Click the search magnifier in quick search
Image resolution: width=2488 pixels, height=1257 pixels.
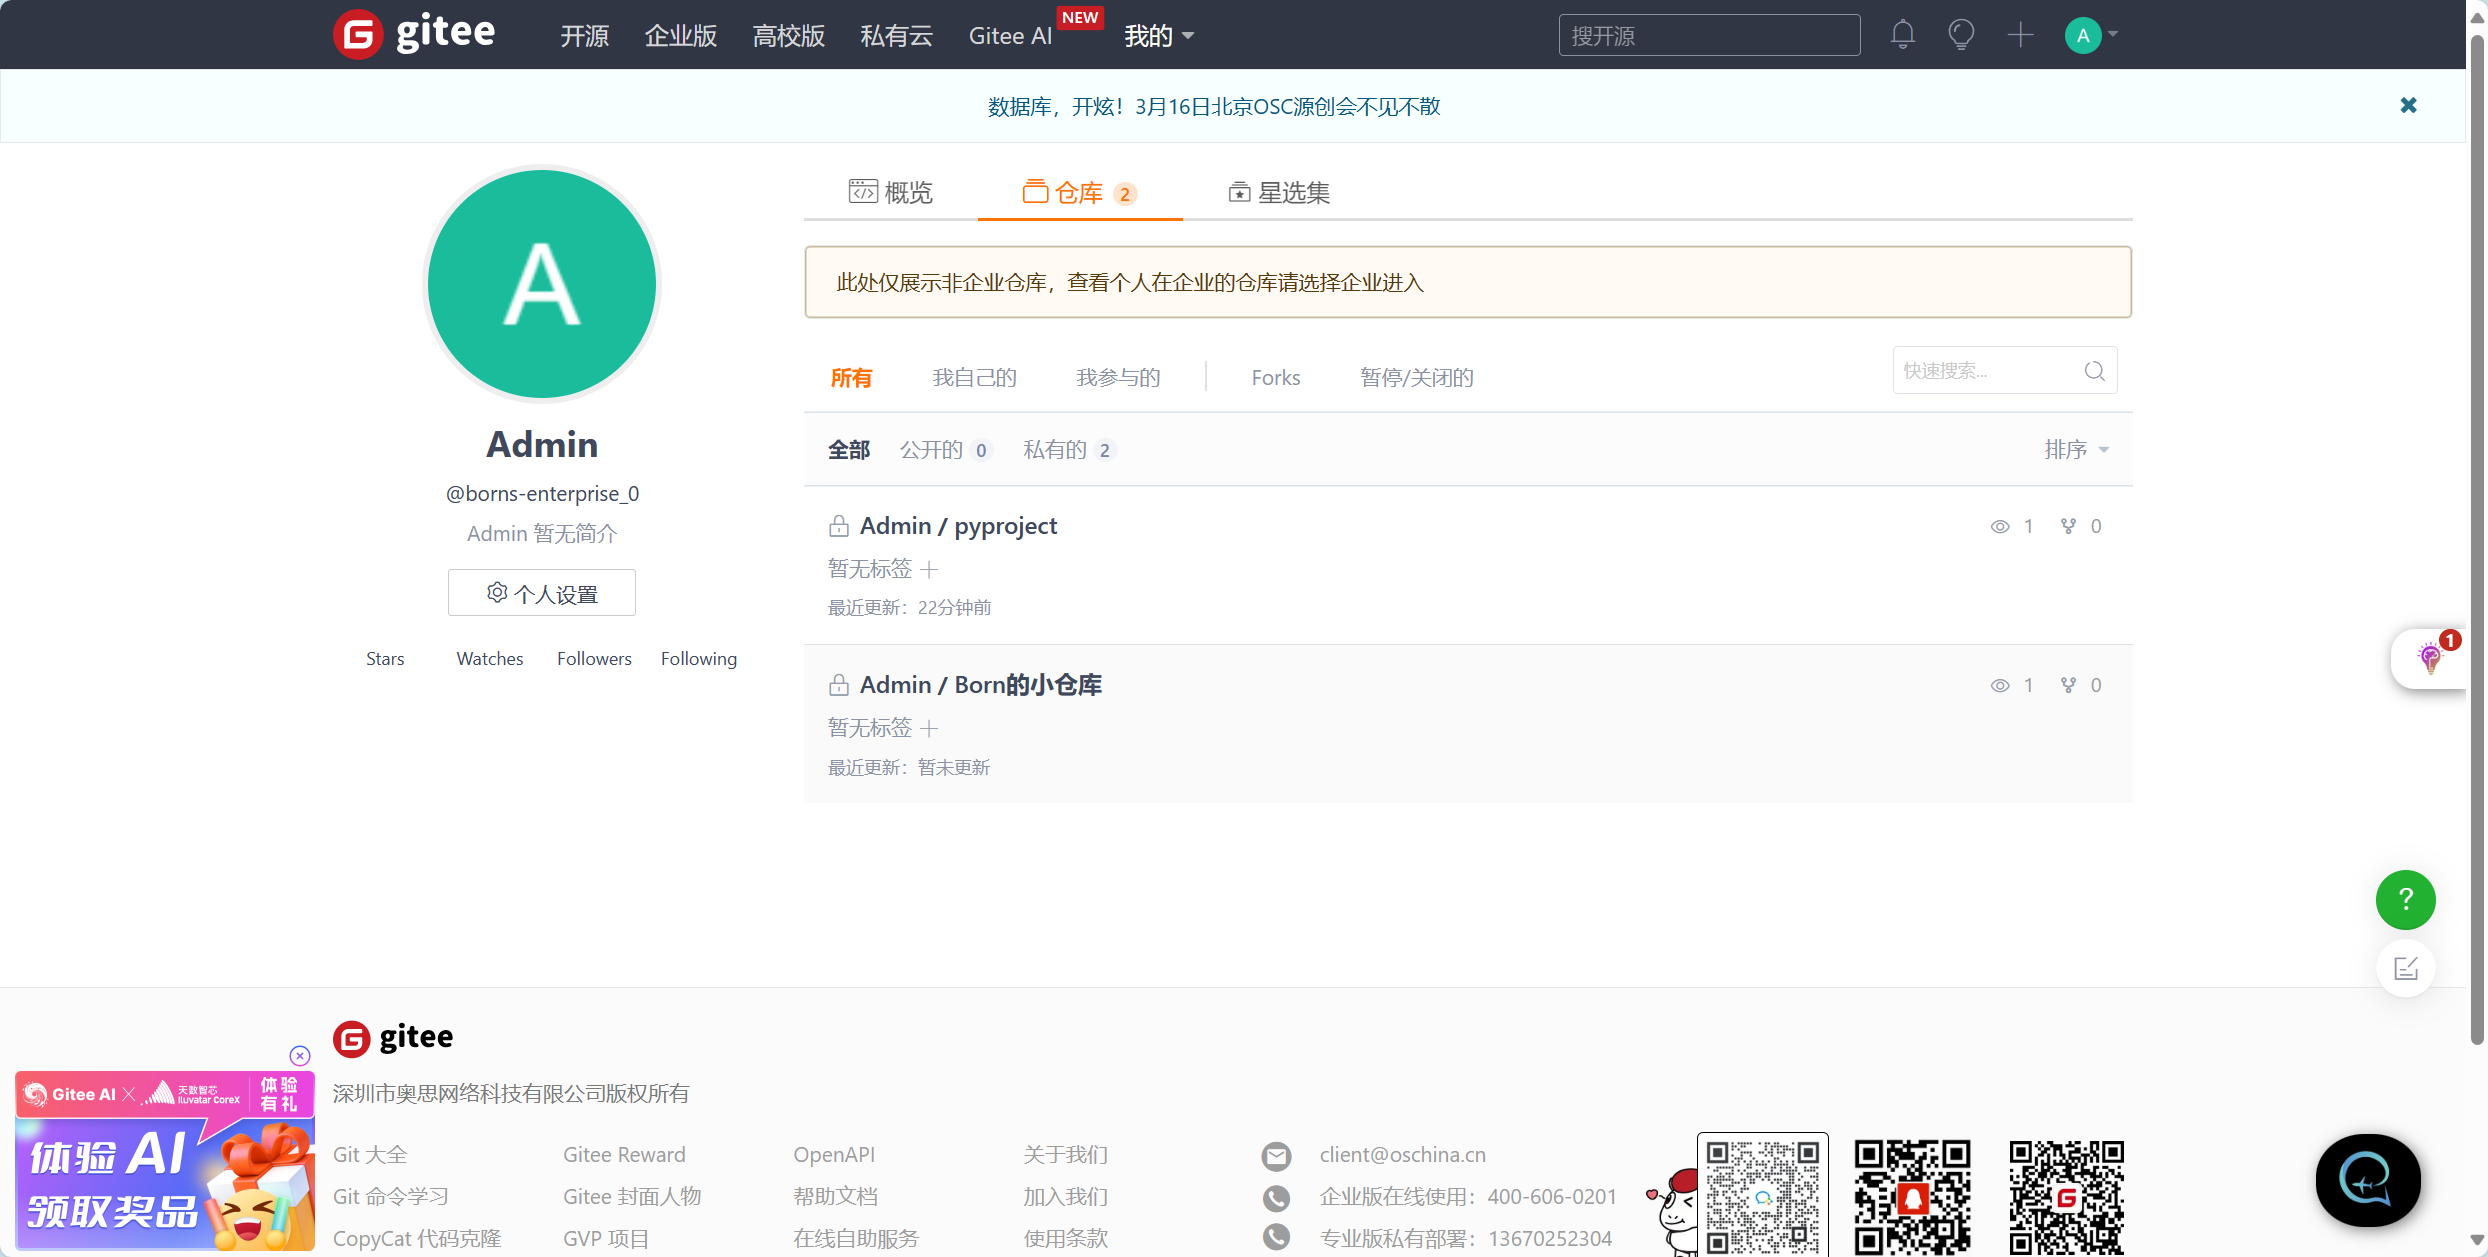click(x=2094, y=371)
